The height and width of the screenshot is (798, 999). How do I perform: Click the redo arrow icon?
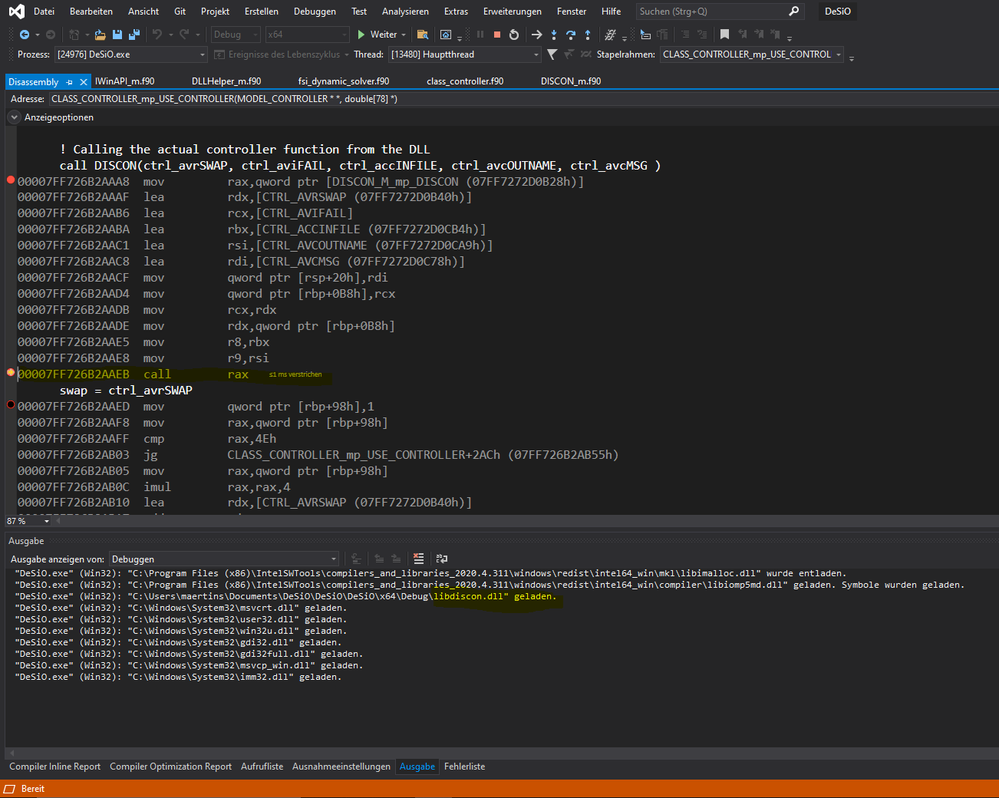click(x=184, y=34)
